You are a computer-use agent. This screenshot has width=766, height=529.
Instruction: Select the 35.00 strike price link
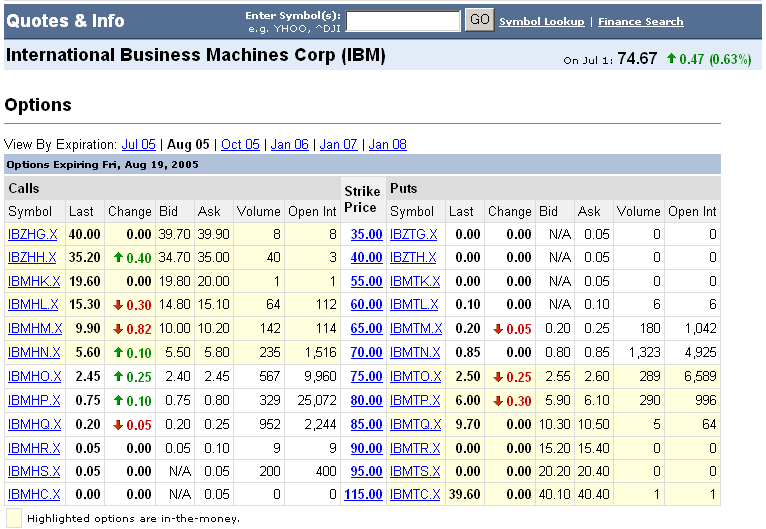[366, 234]
